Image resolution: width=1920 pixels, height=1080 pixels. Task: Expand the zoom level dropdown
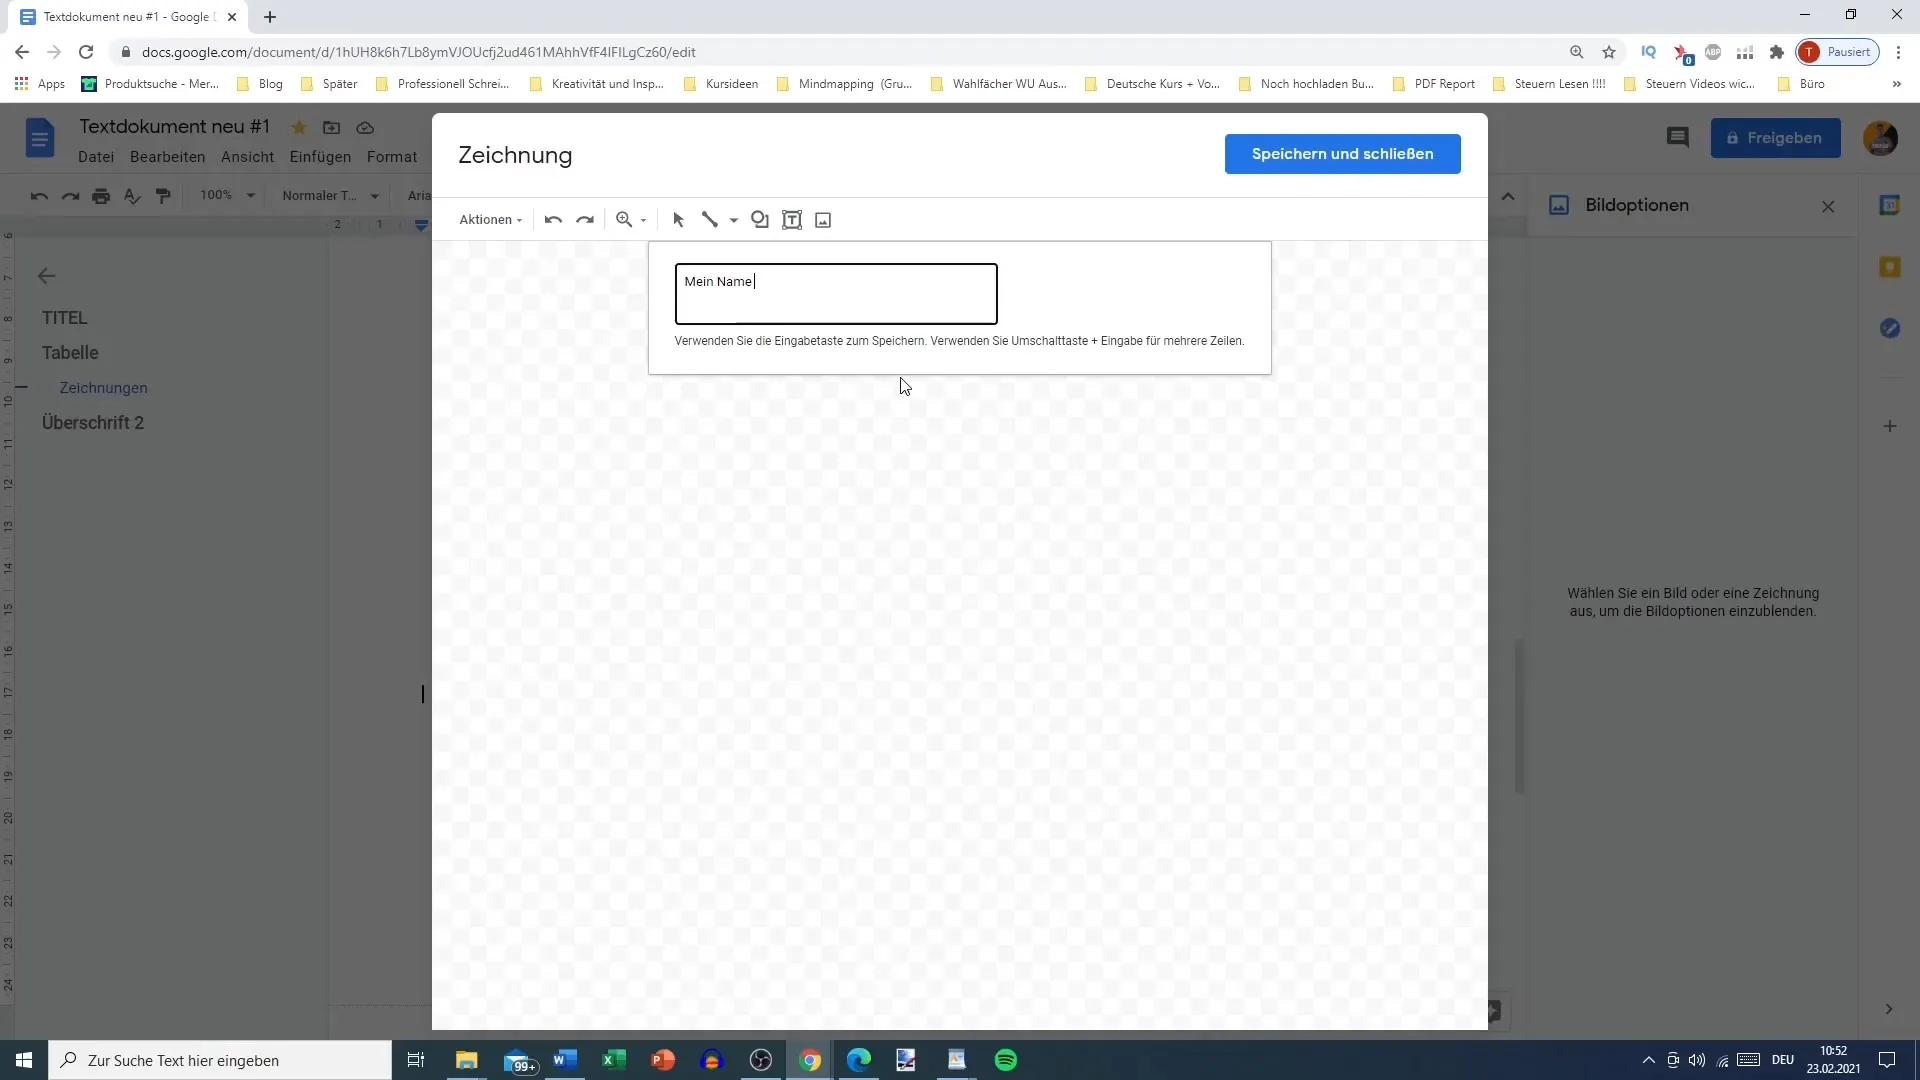click(646, 220)
